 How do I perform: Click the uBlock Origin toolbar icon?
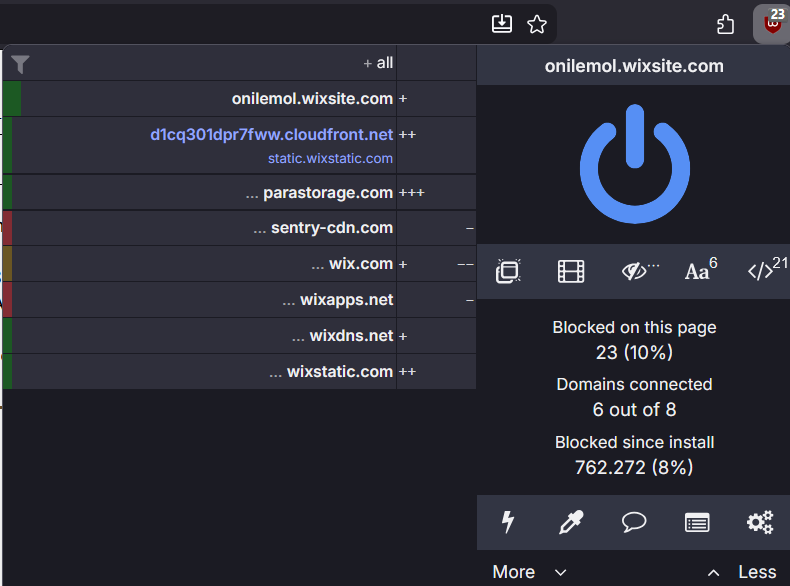pyautogui.click(x=772, y=23)
